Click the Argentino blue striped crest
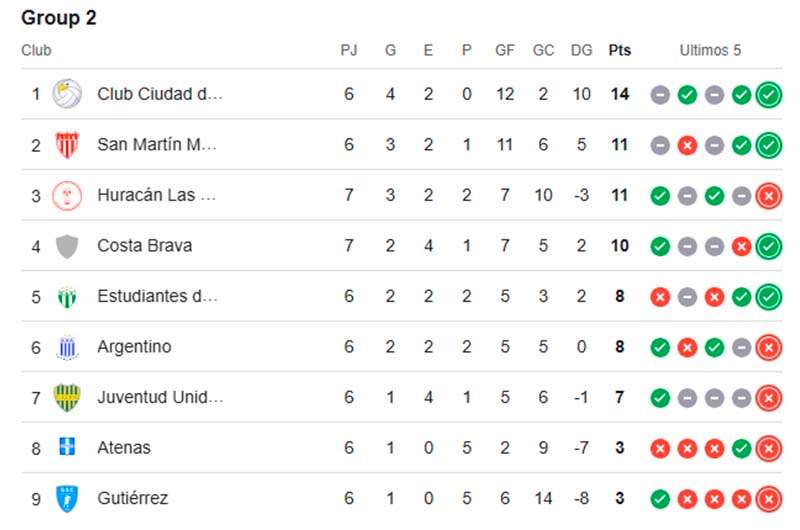This screenshot has width=800, height=530. [x=67, y=347]
